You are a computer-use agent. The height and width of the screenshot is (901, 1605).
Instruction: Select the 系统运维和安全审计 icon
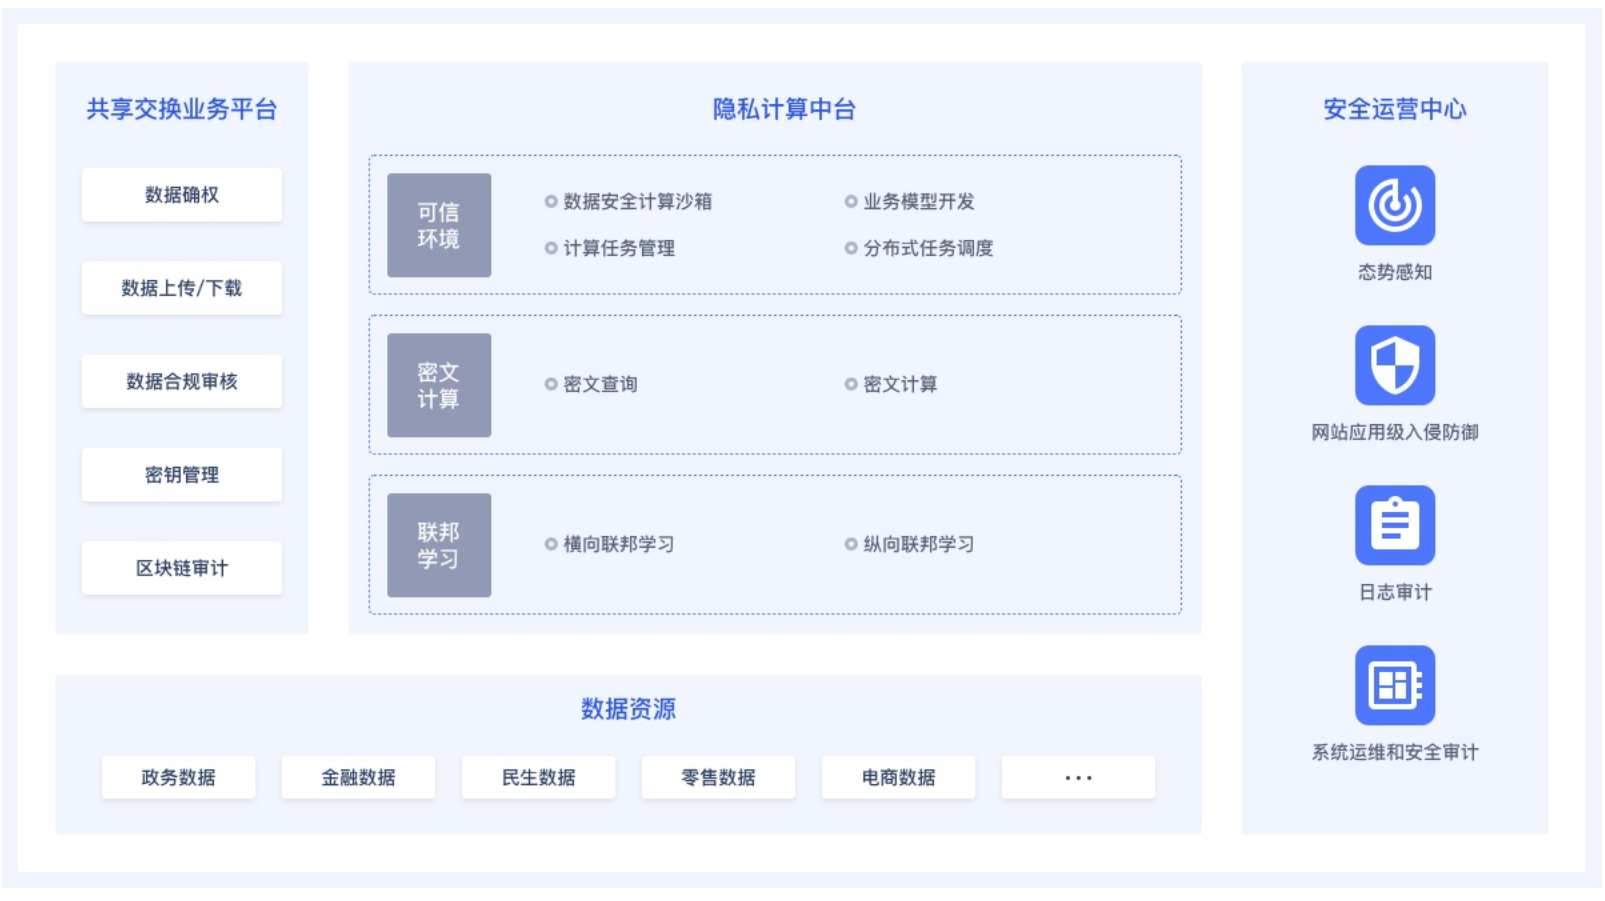1394,685
